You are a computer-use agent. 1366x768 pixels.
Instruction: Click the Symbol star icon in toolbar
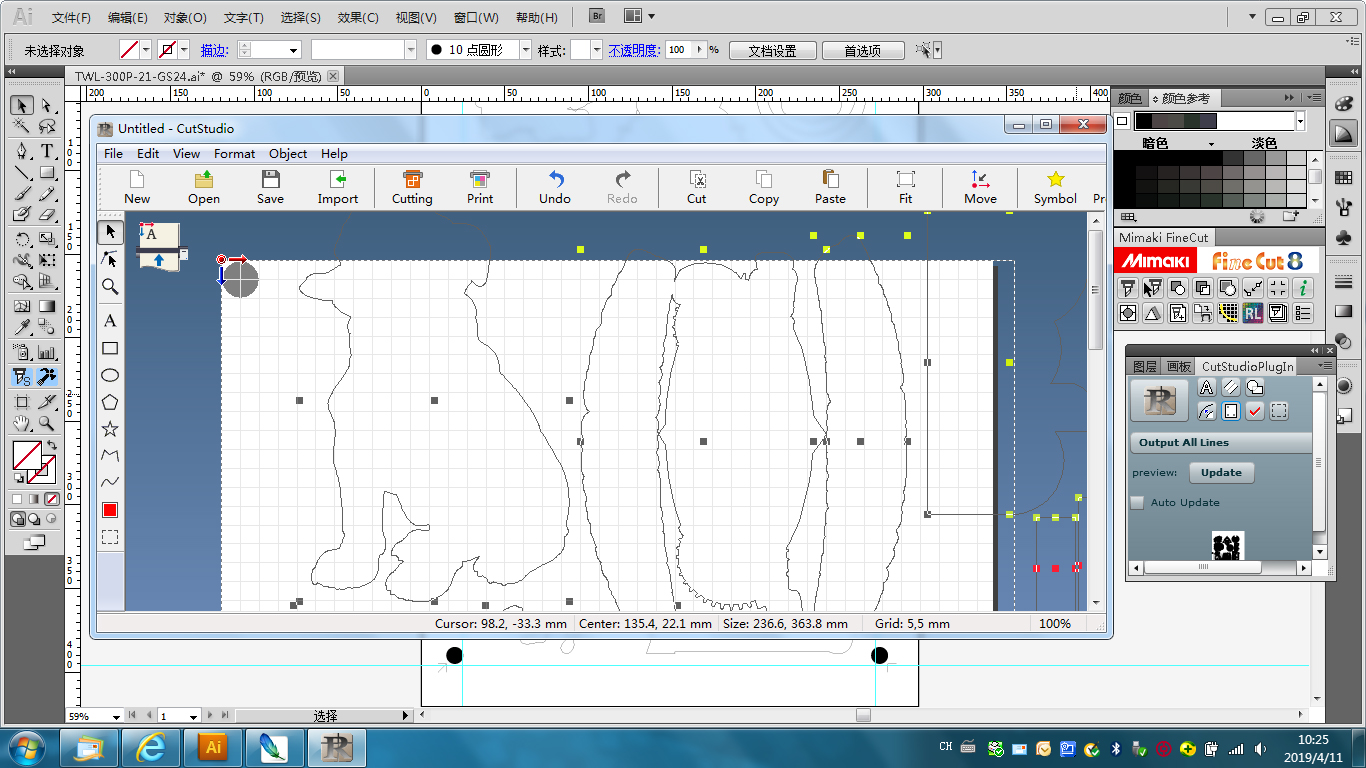click(1055, 186)
